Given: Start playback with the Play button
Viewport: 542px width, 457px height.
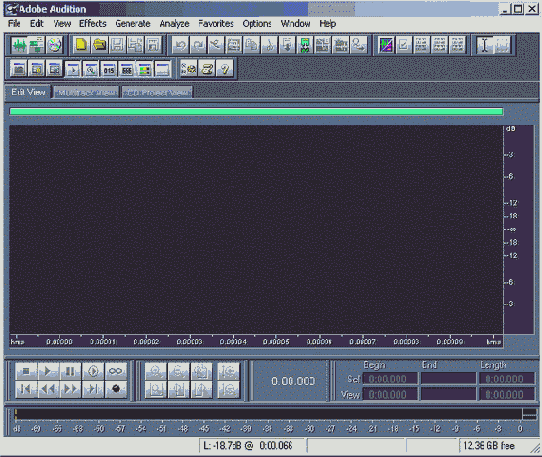Looking at the screenshot, I should coord(48,371).
